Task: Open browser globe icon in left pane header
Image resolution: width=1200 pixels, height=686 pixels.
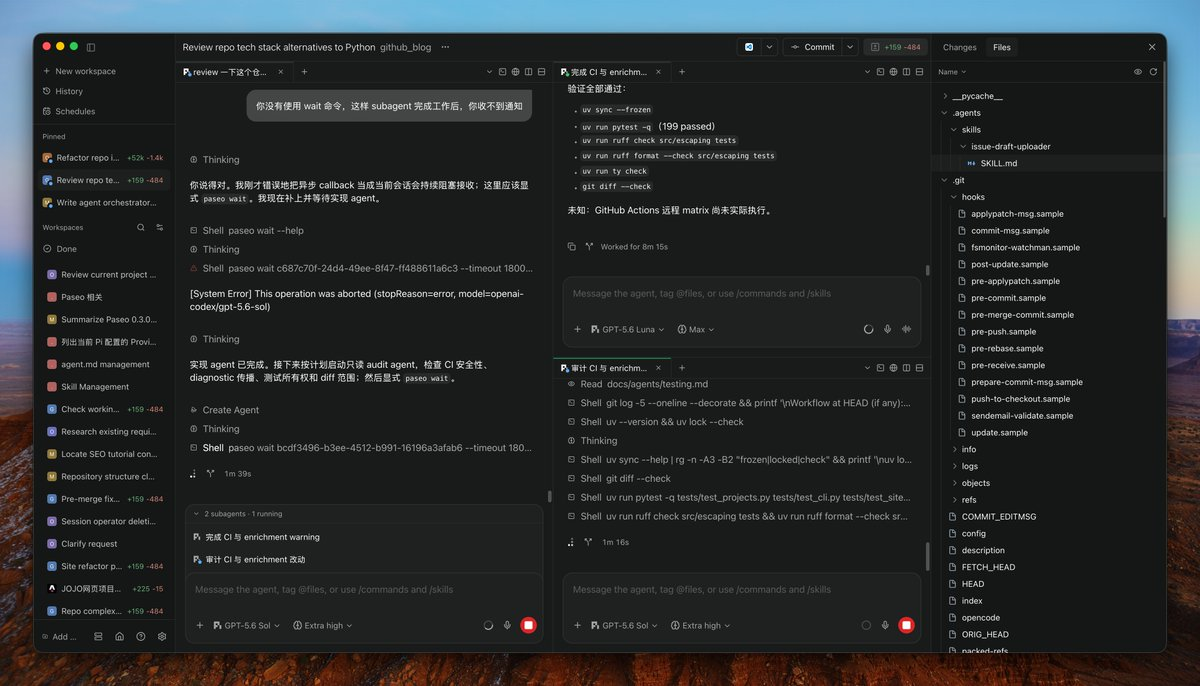Action: tap(515, 72)
